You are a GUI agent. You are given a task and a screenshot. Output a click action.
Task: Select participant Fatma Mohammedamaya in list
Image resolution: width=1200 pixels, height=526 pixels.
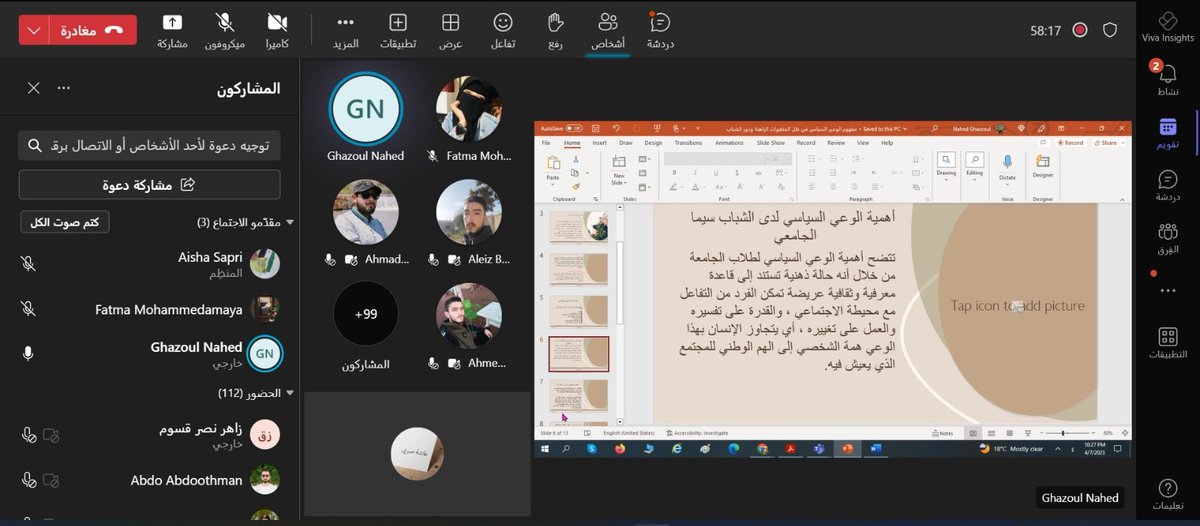(x=150, y=309)
